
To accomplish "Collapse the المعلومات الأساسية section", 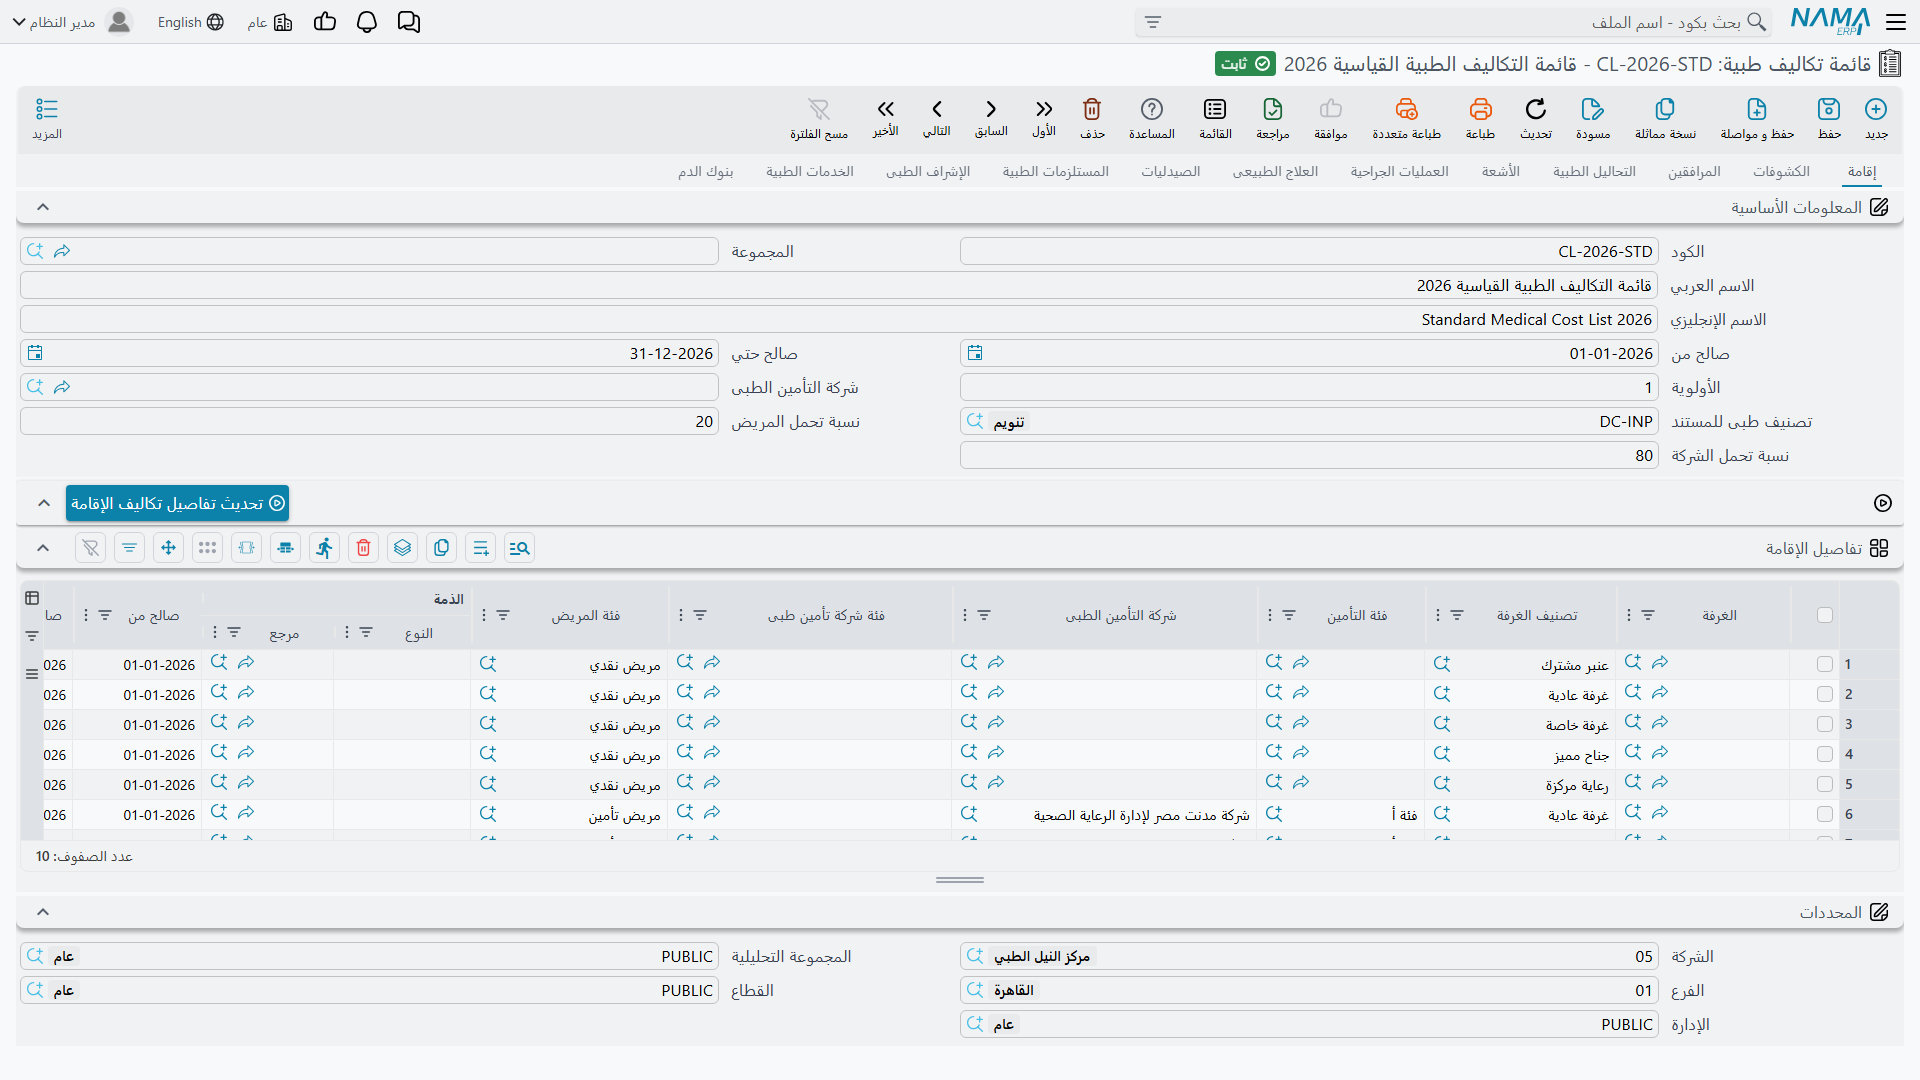I will (x=43, y=207).
